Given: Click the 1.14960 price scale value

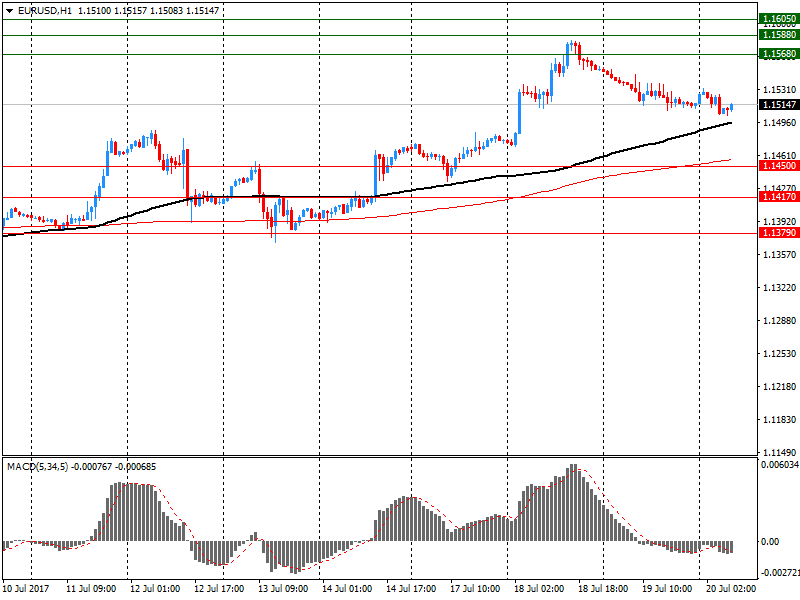Looking at the screenshot, I should pos(780,122).
